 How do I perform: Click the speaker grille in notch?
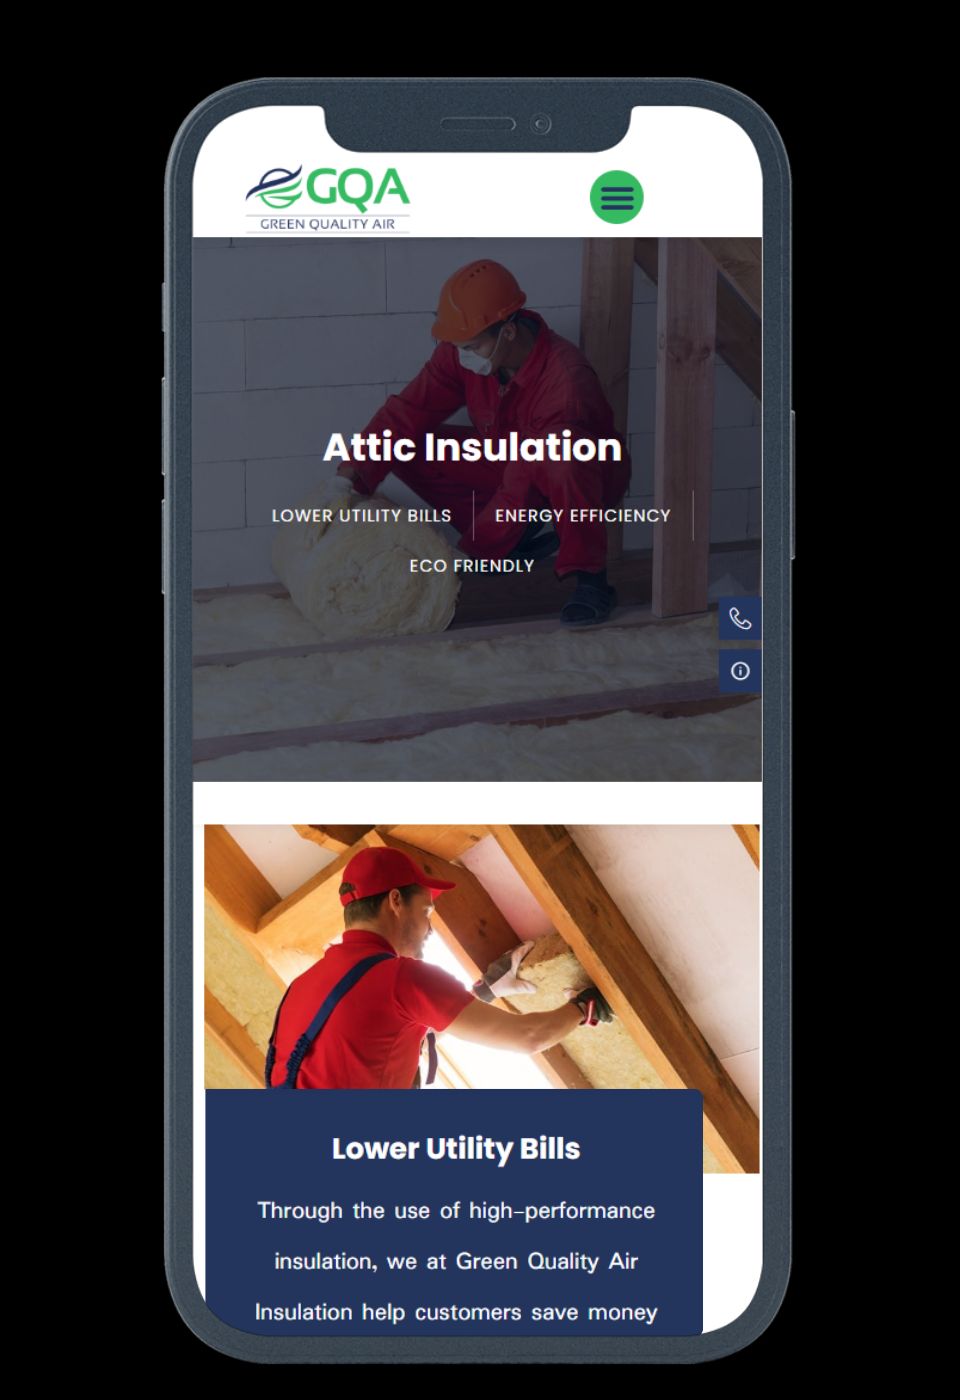pos(479,125)
